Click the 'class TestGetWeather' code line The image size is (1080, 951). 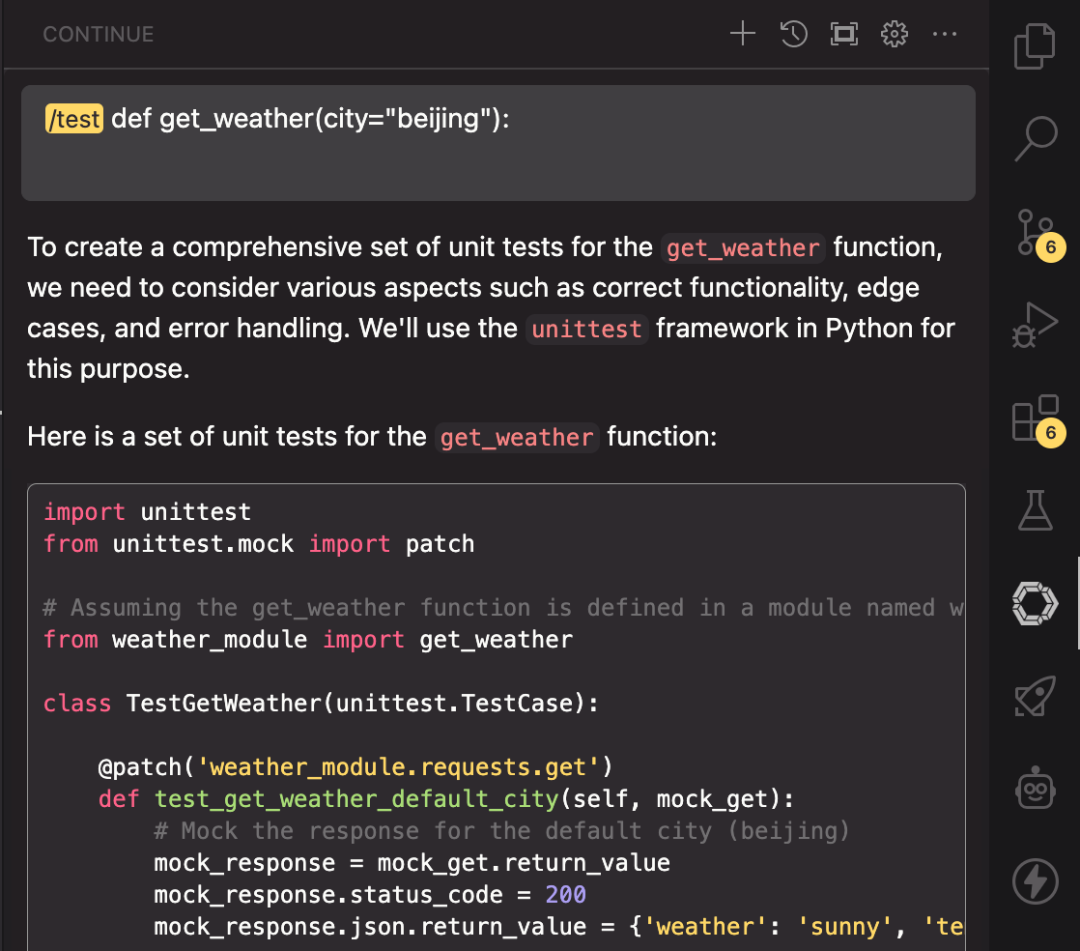coord(321,703)
